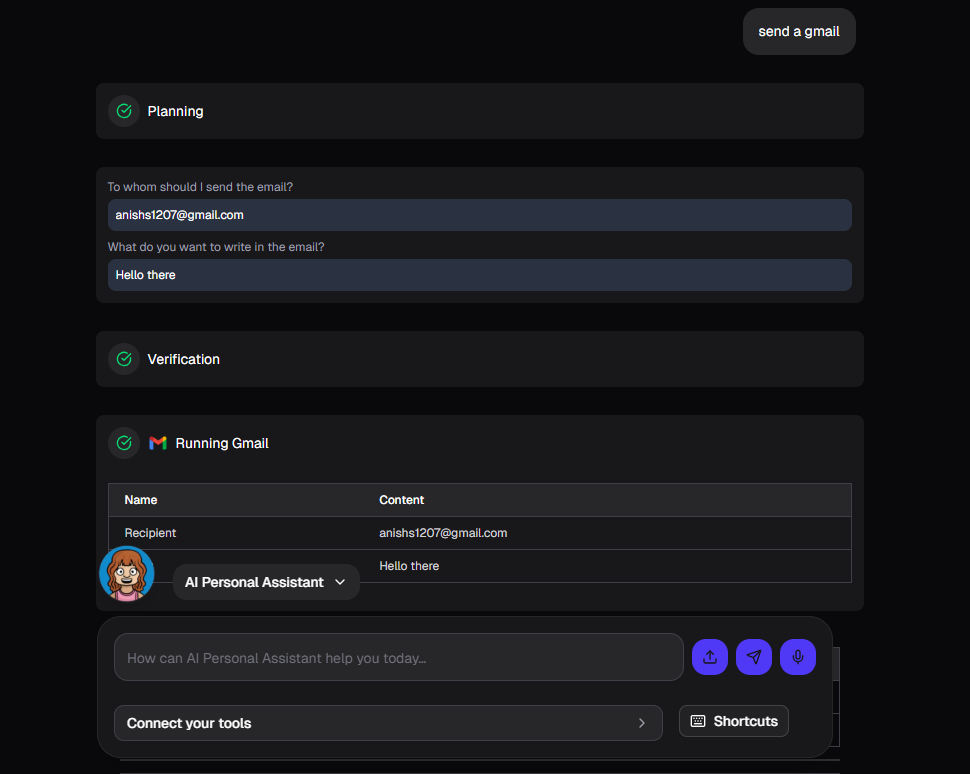The image size is (970, 774).
Task: Click the 'send a gmail' message bubble
Action: (799, 31)
